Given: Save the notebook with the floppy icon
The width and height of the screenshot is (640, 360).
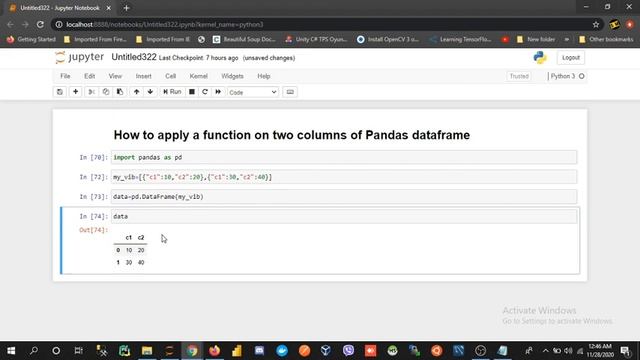Looking at the screenshot, I should coord(60,92).
